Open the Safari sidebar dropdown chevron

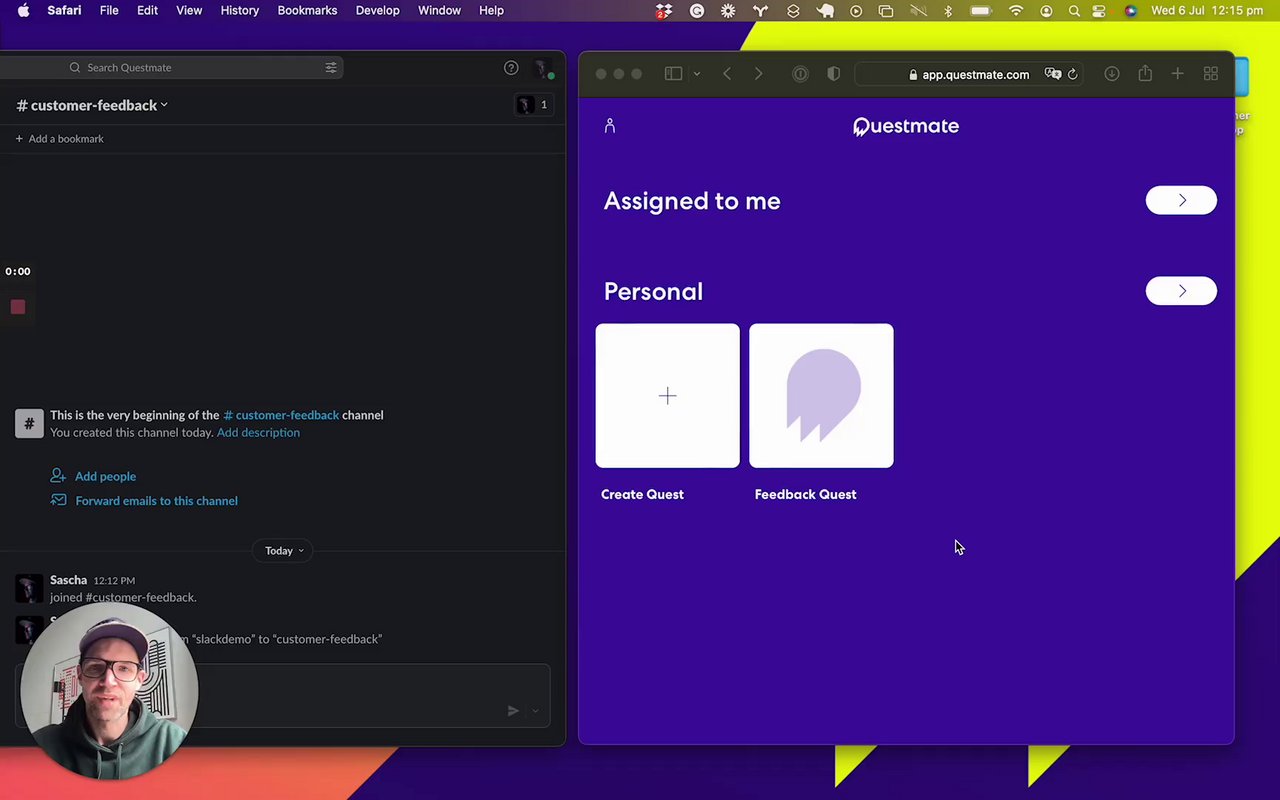pos(697,74)
